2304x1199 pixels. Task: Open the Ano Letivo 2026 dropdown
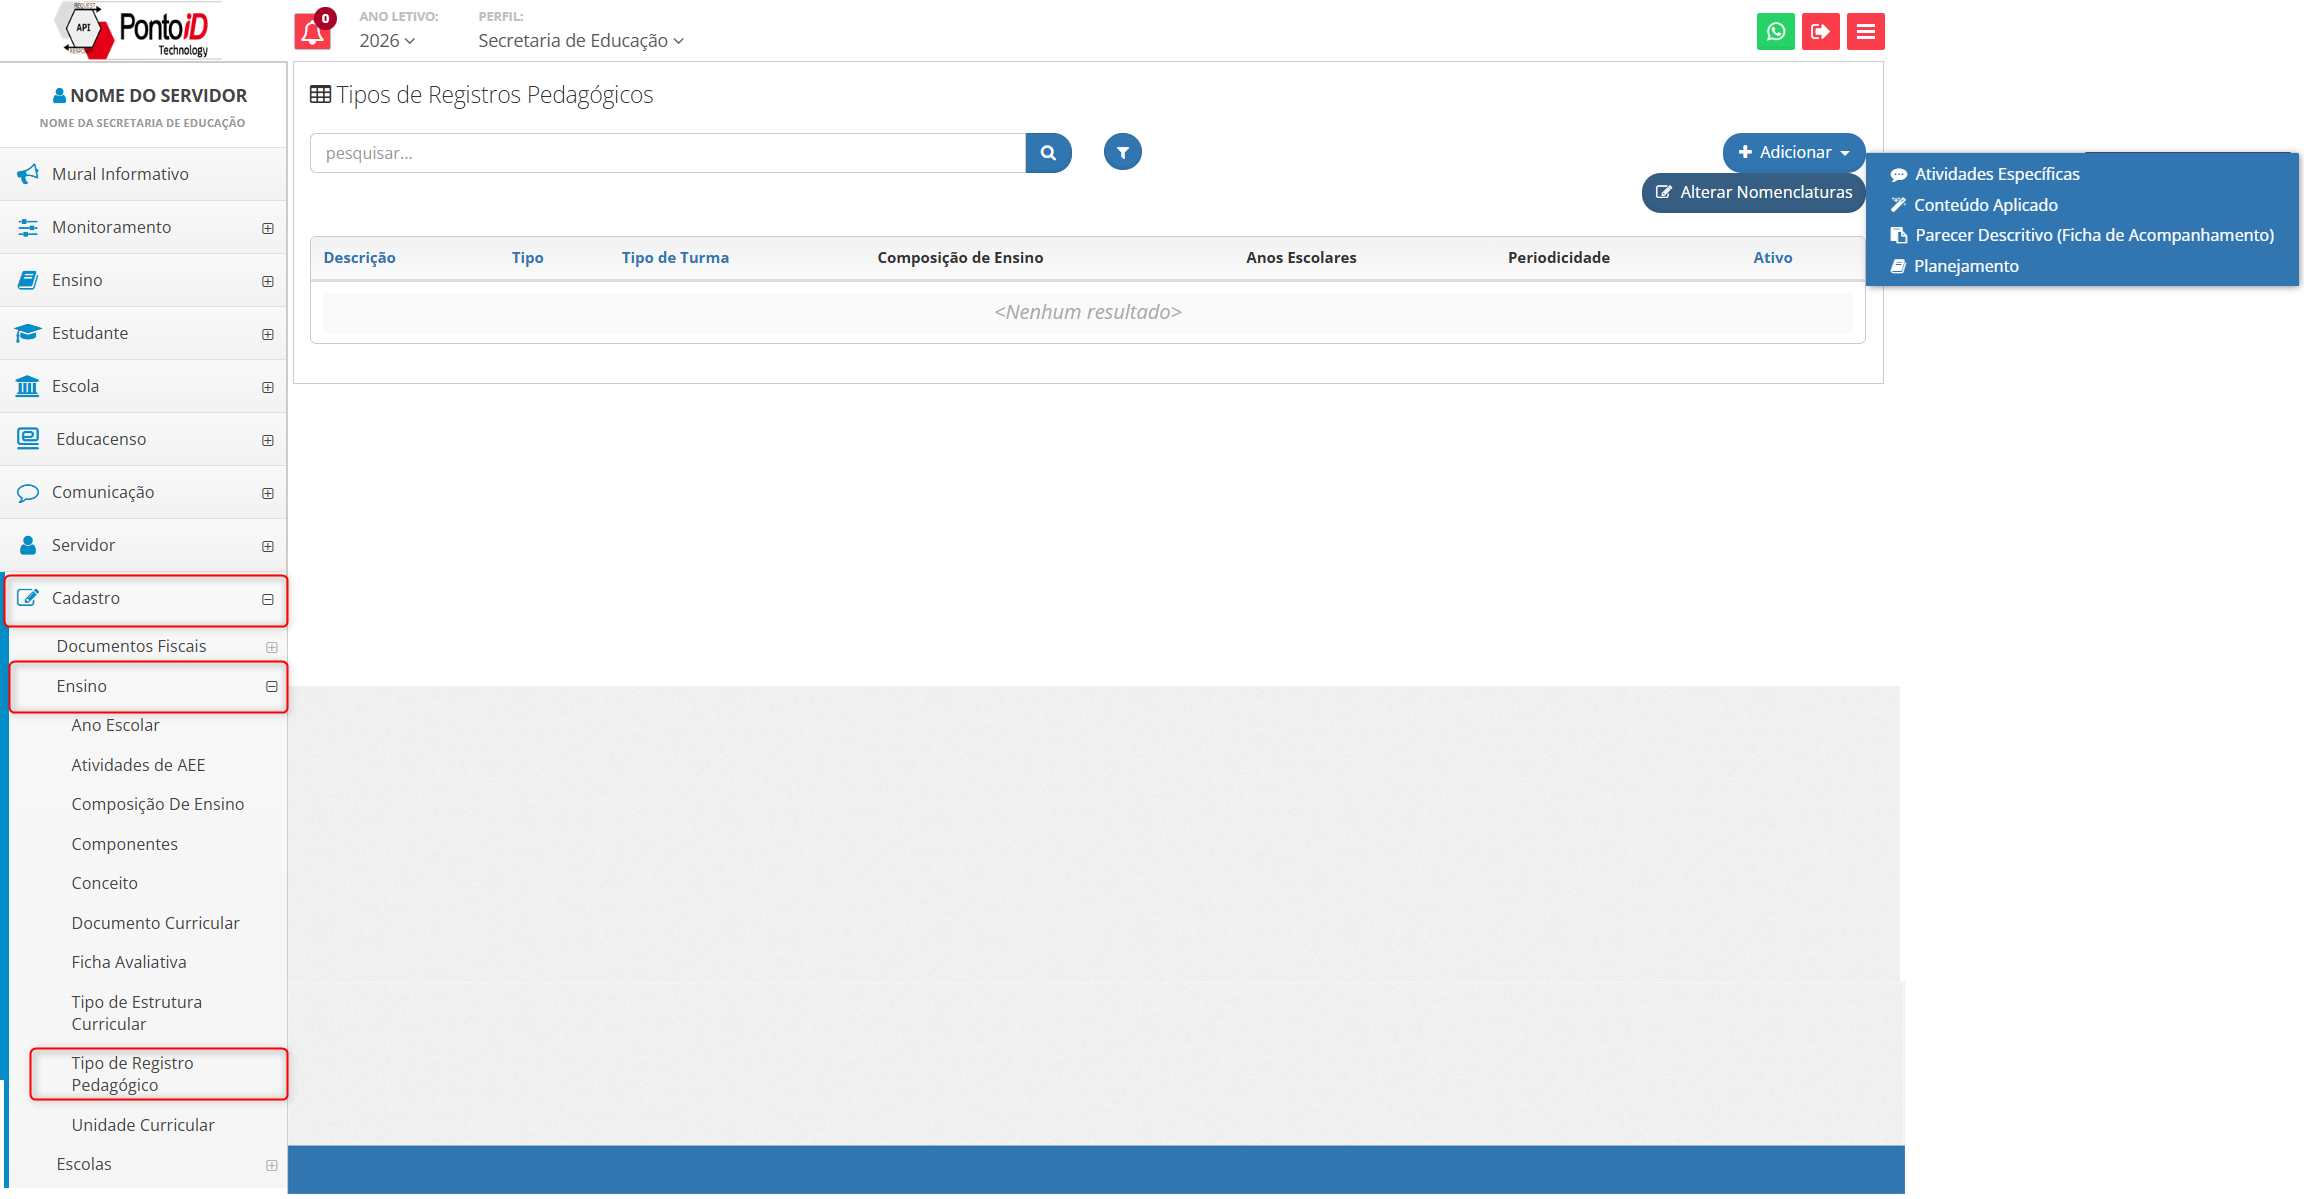(x=387, y=41)
